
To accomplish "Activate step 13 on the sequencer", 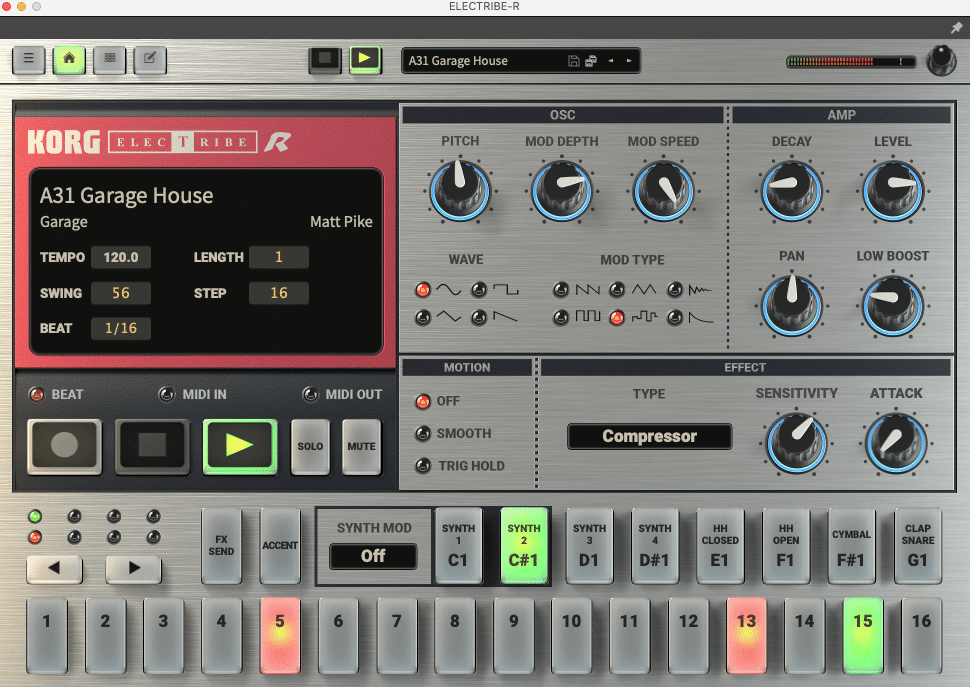I will coord(746,635).
